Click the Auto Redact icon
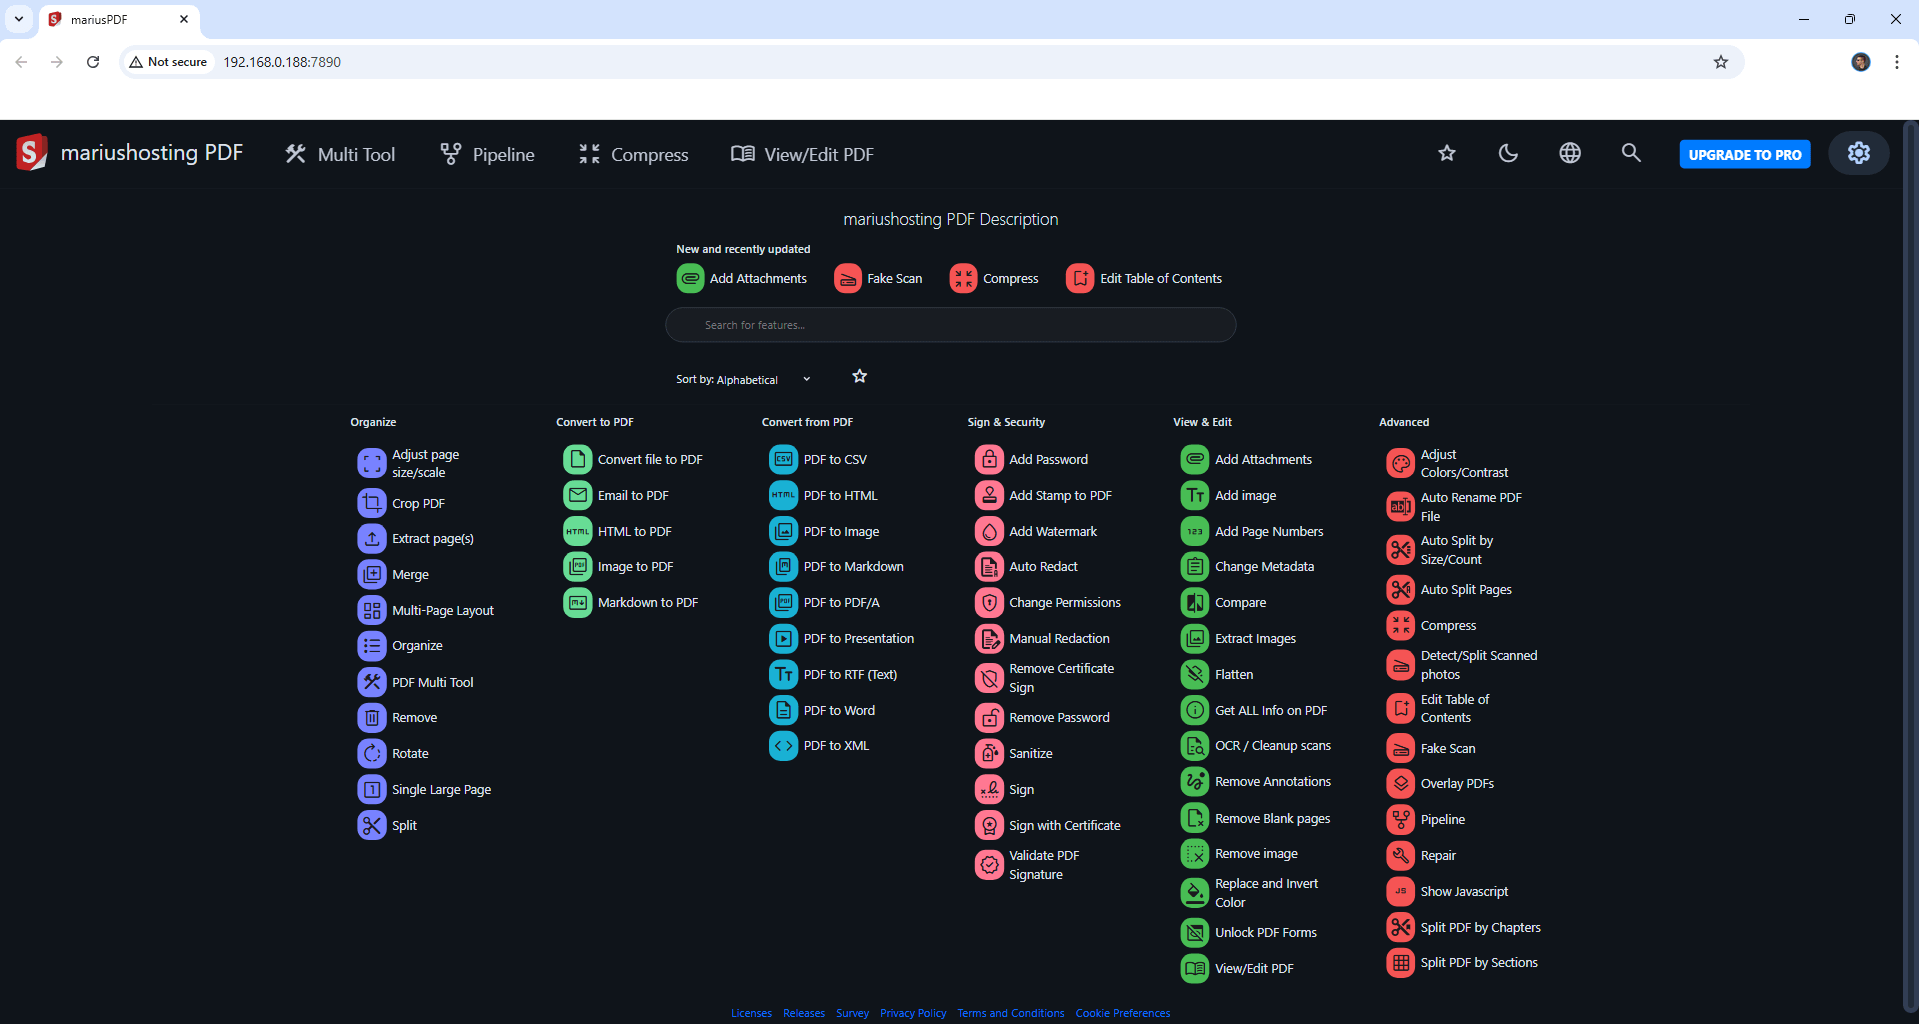 (989, 566)
